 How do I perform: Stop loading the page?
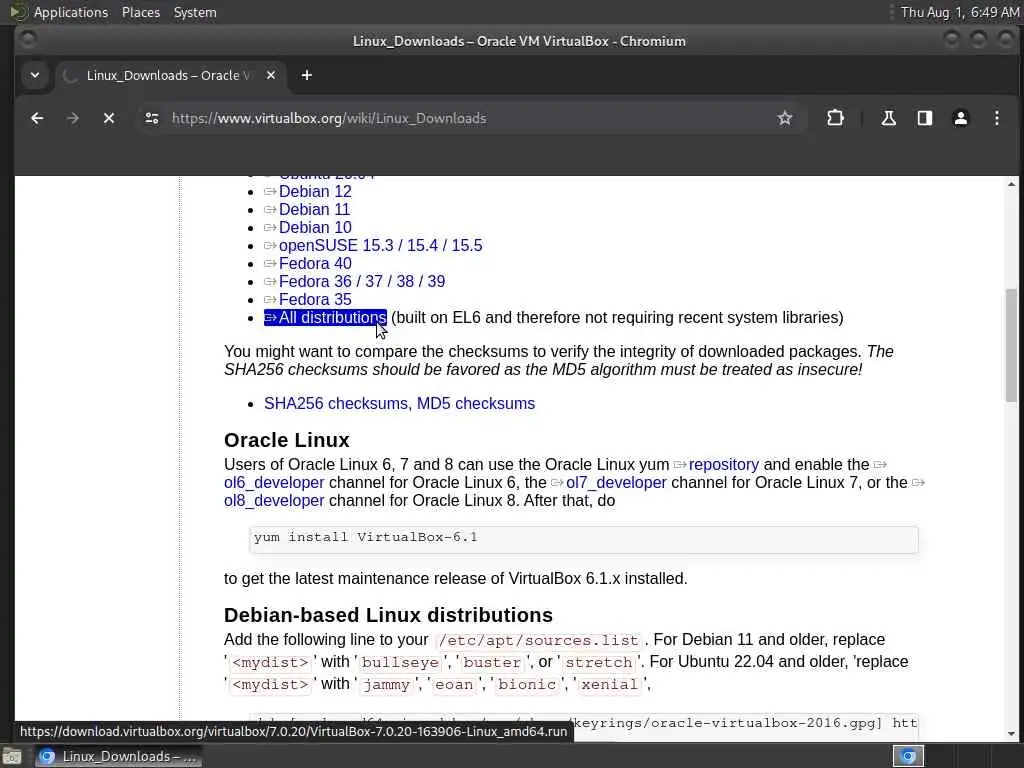(x=109, y=118)
